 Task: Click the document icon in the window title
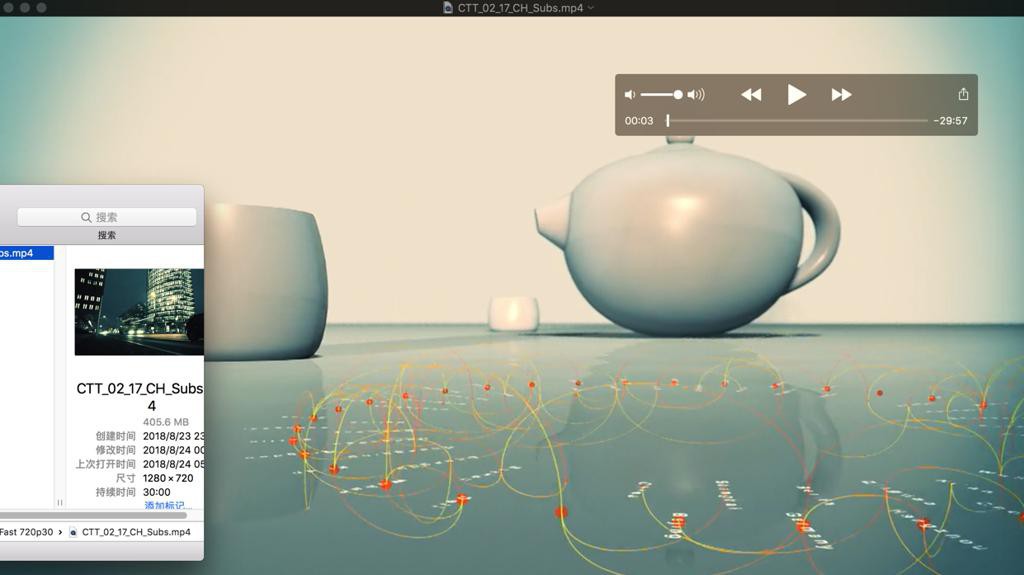(x=447, y=8)
